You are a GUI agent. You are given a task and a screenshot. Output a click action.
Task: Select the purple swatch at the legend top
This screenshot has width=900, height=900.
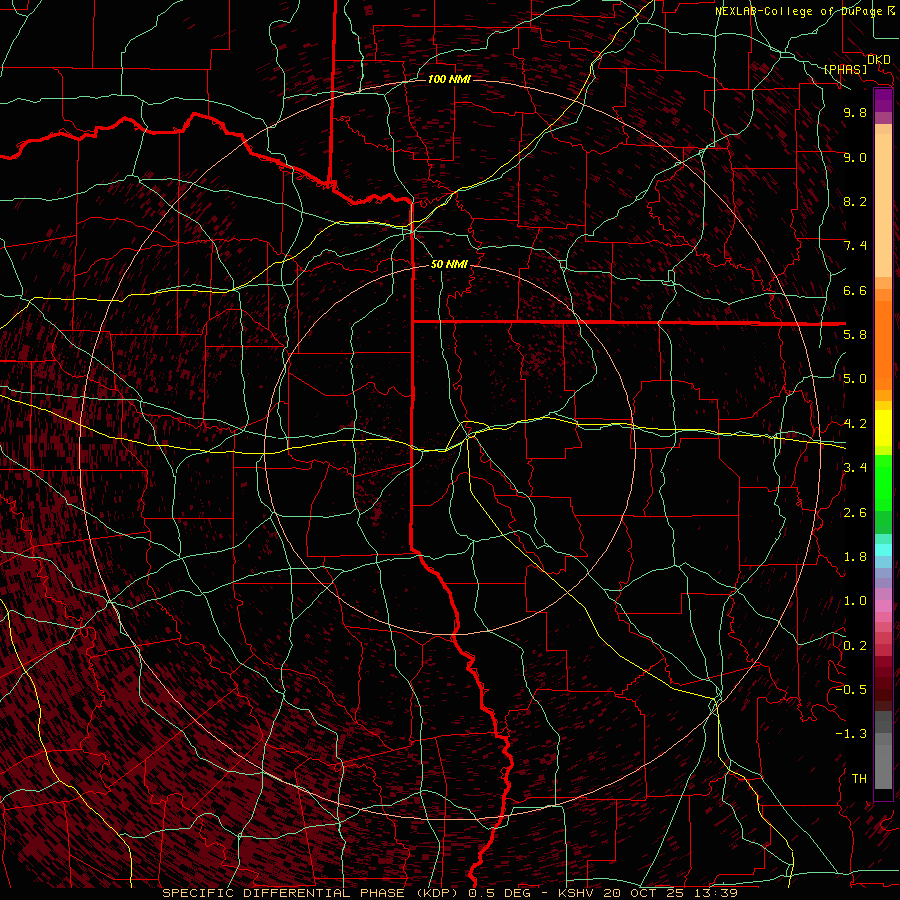(x=883, y=100)
